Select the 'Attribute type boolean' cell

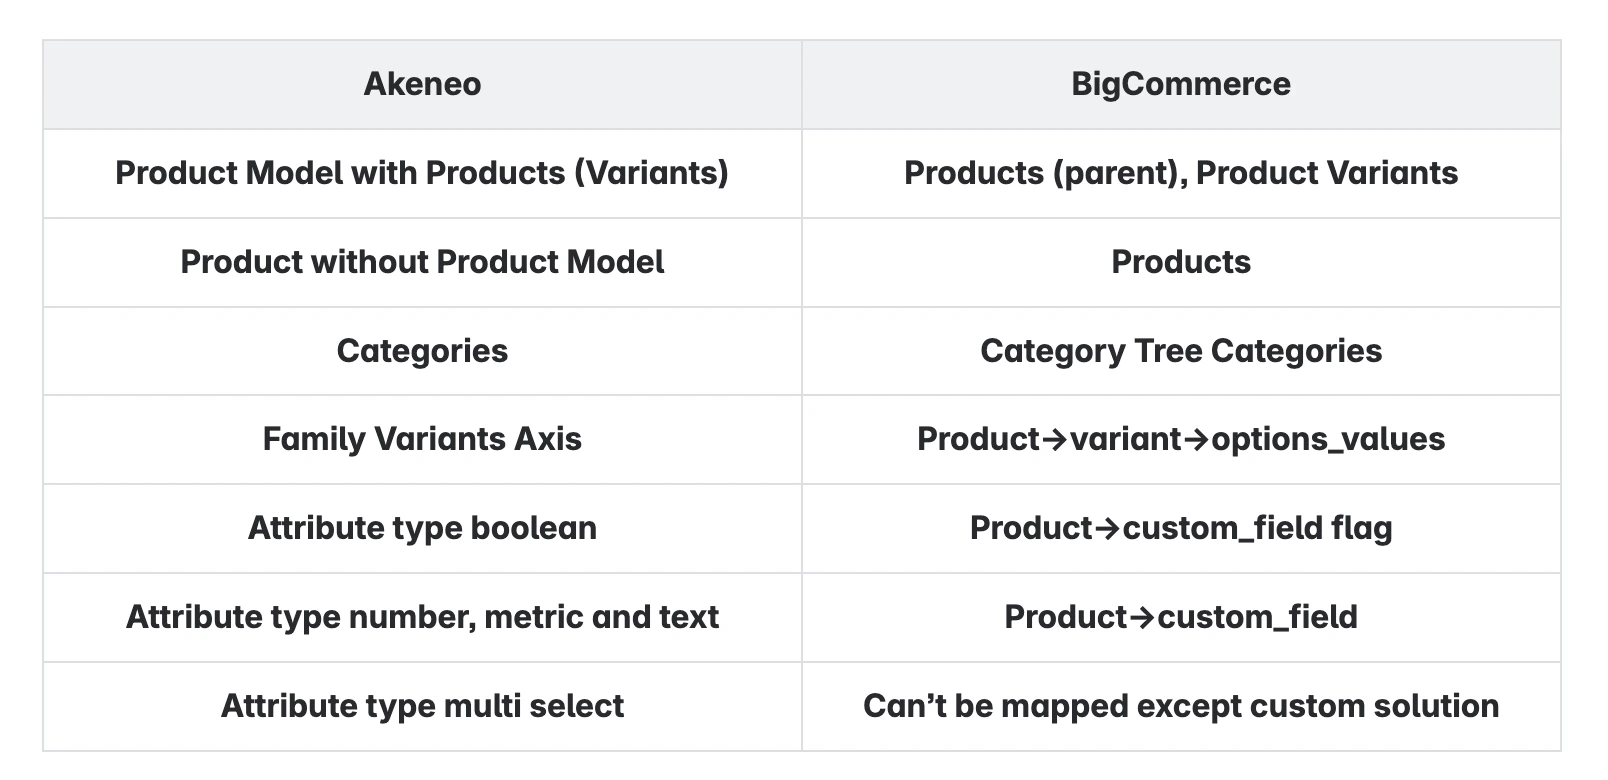[x=422, y=528]
